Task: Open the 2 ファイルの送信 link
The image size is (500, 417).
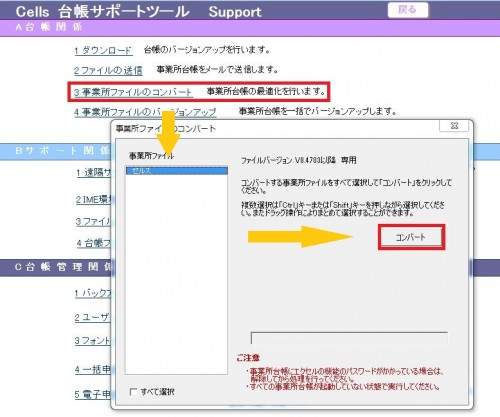Action: [108, 71]
